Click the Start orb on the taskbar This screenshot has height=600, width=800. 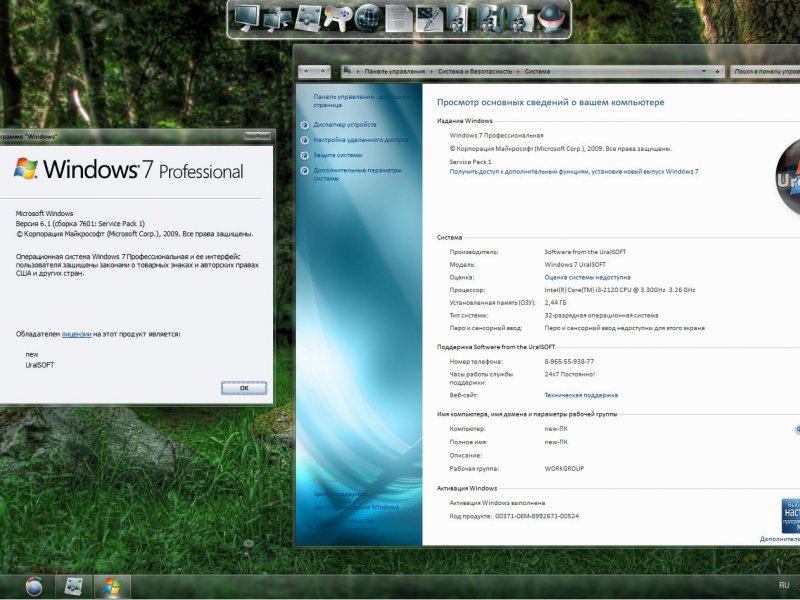34,586
